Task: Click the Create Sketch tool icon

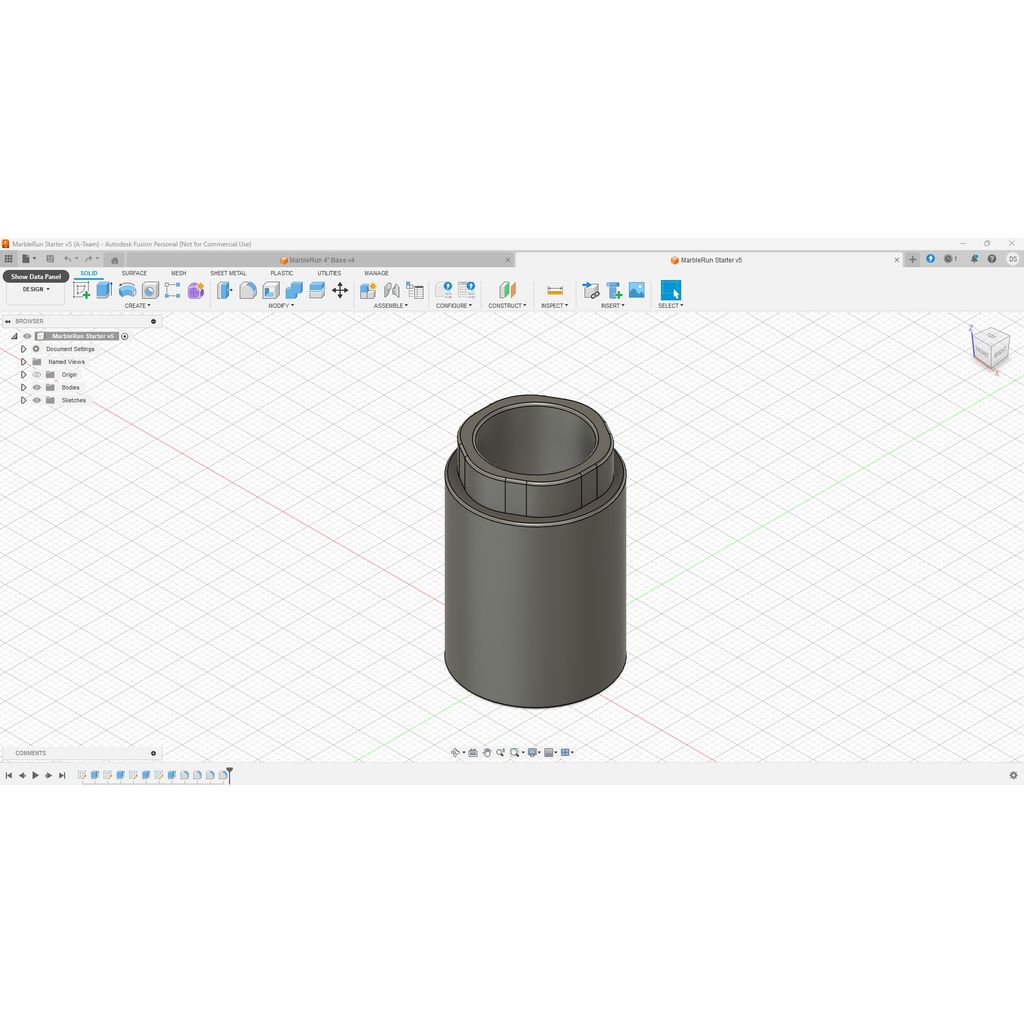Action: 82,291
